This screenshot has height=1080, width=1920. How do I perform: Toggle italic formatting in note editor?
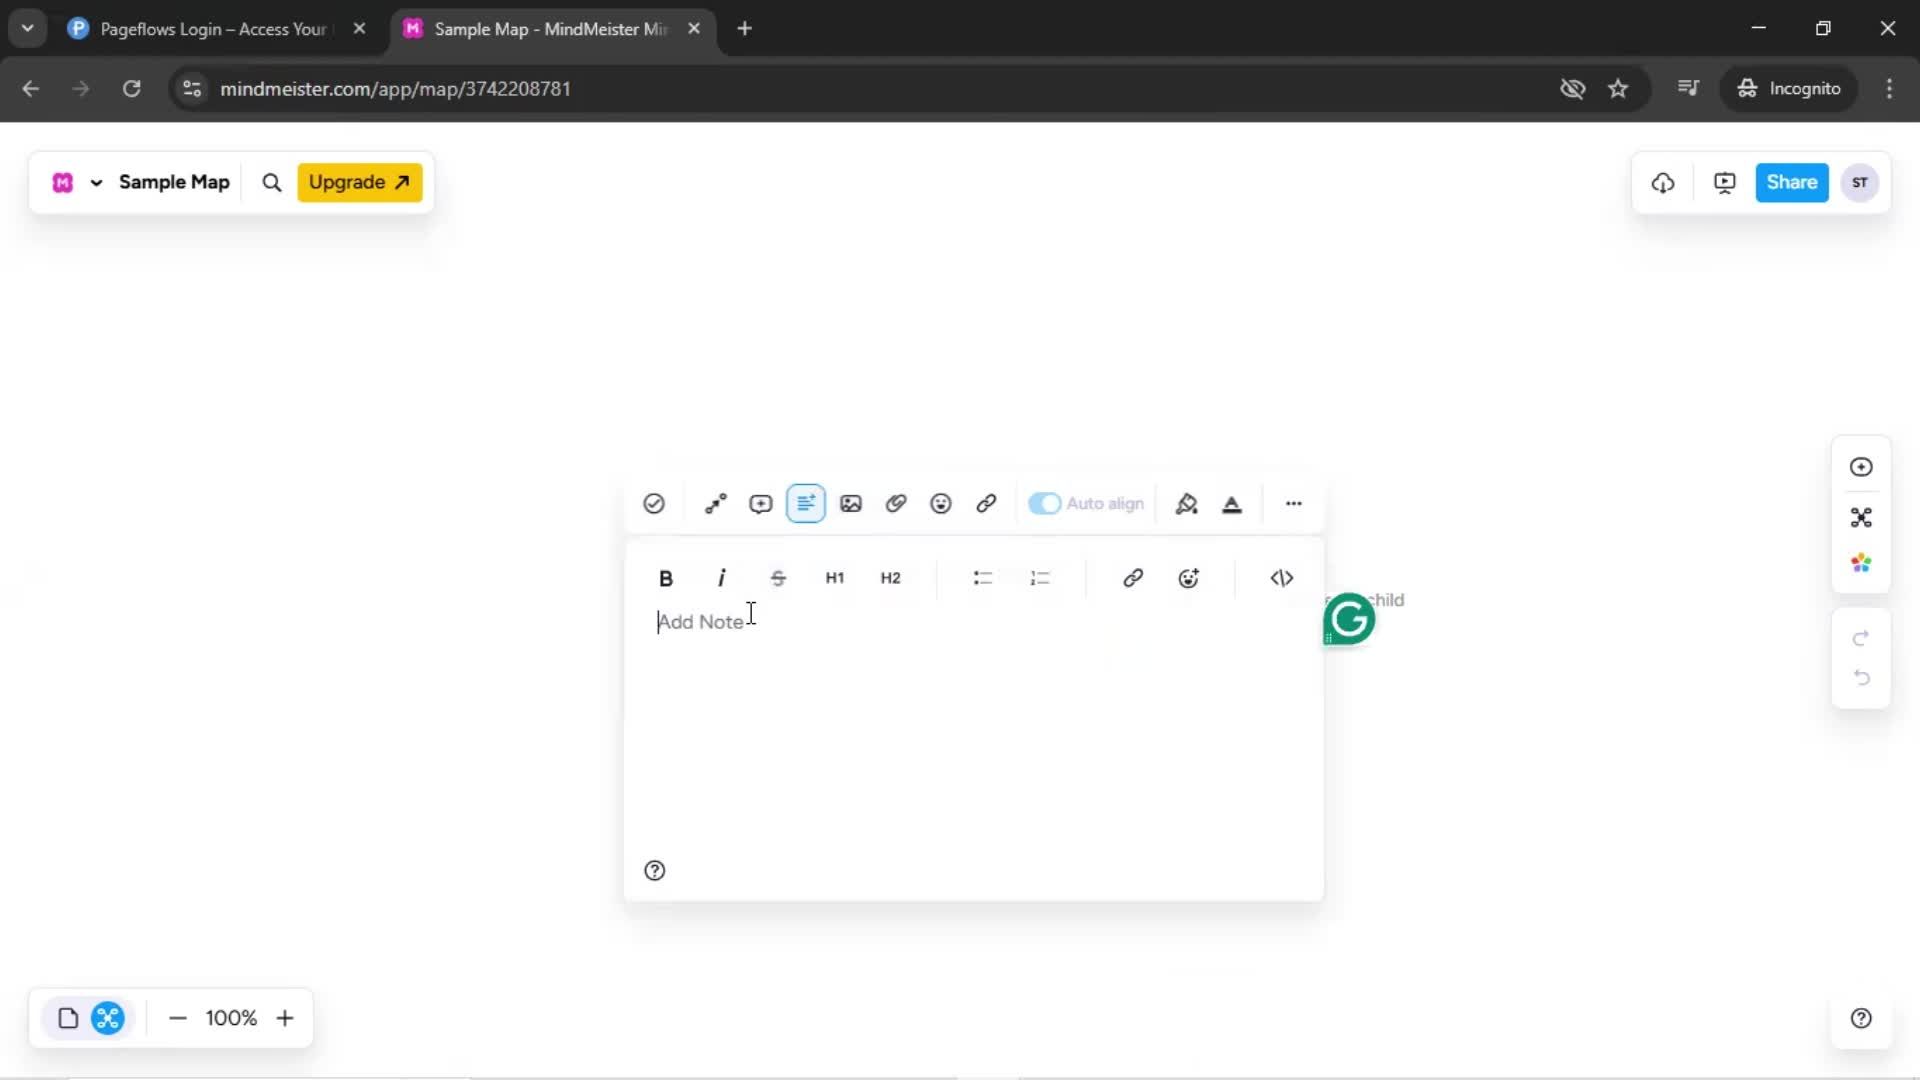pos(721,578)
